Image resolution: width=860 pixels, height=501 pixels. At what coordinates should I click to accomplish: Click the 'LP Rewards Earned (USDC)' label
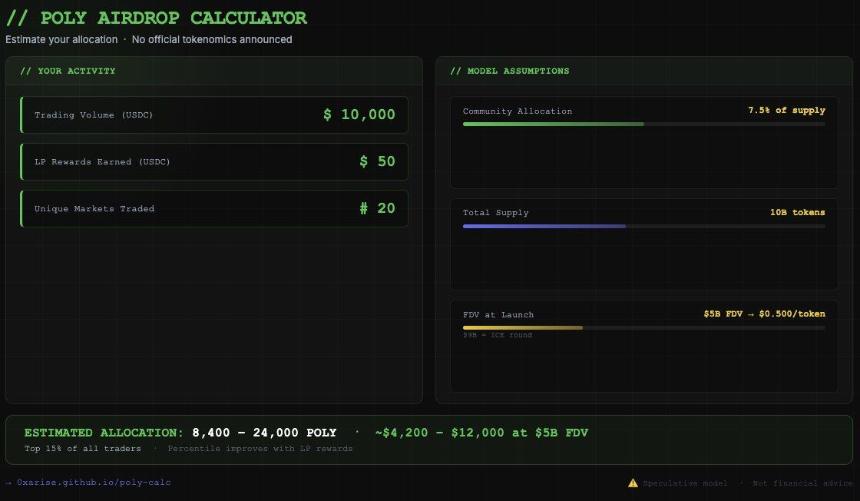coord(102,162)
